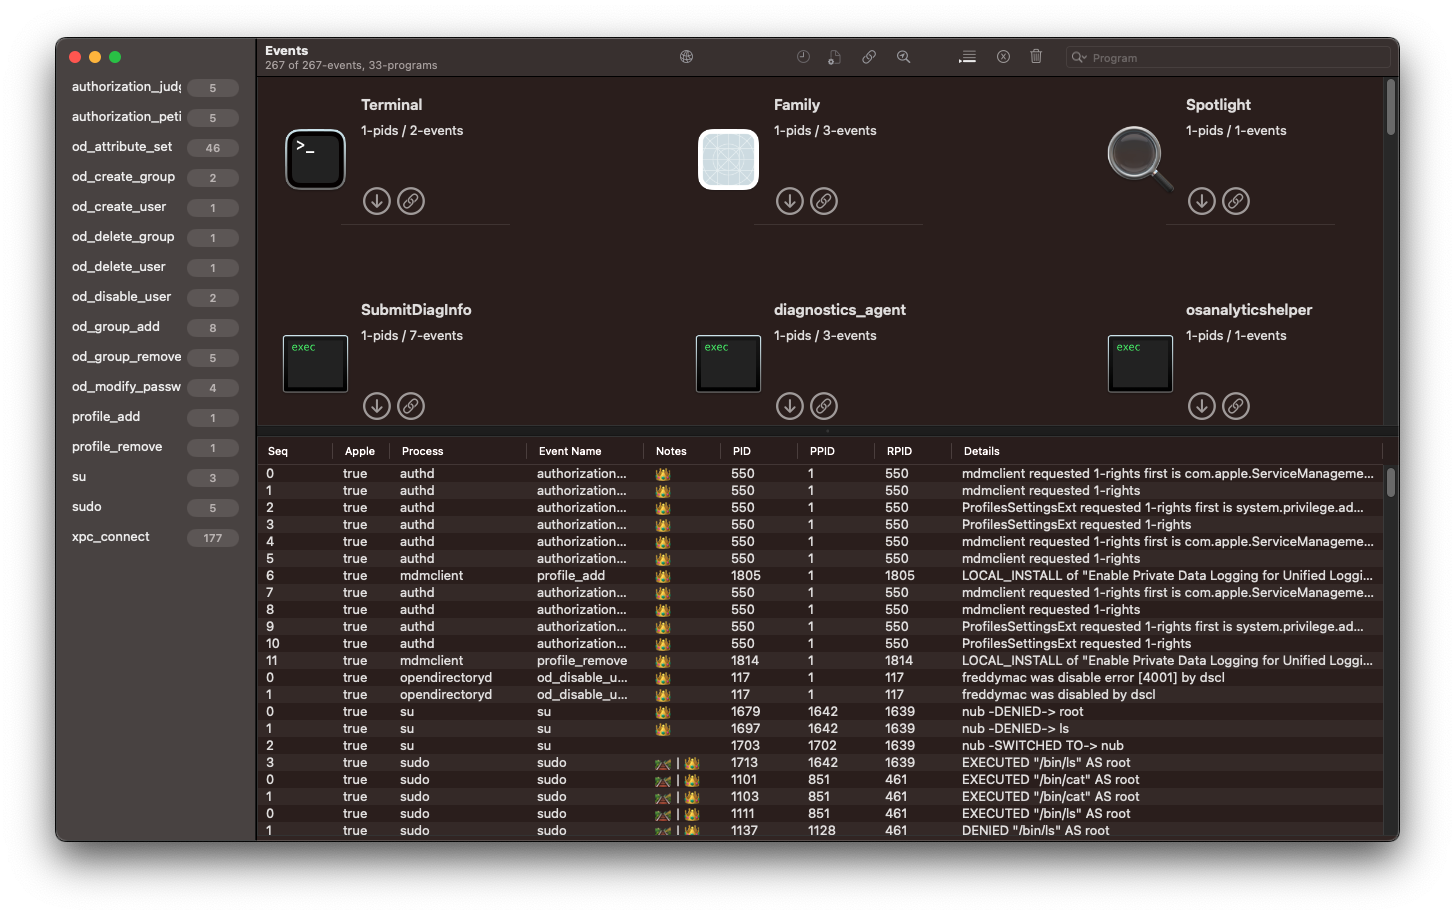Click Family's link button

pos(824,201)
